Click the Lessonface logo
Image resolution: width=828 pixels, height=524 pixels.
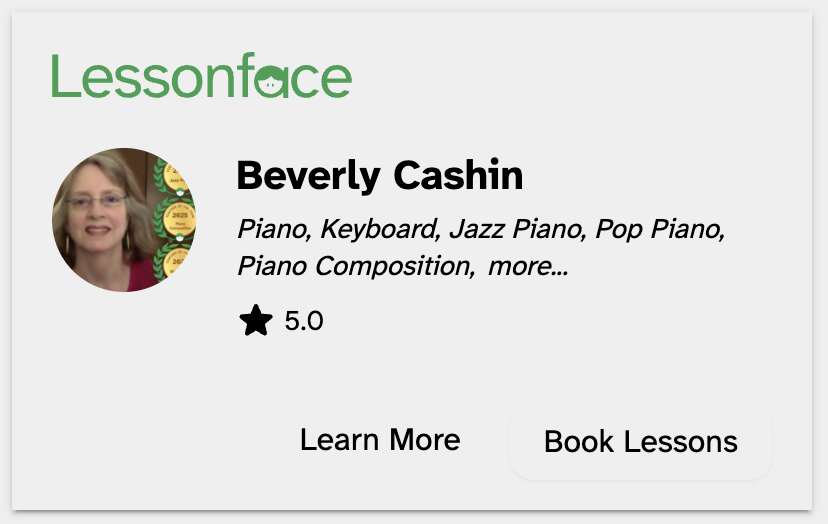[201, 77]
